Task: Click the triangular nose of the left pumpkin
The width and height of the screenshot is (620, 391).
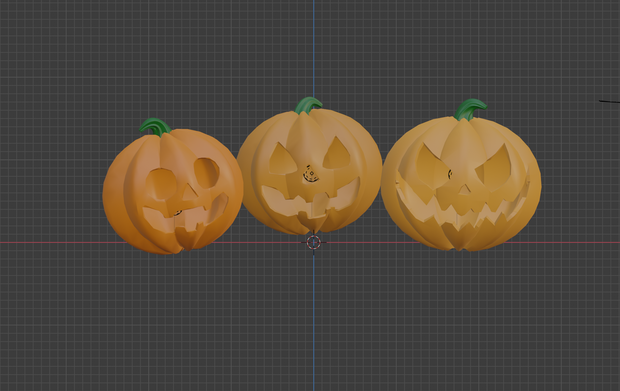Action: [x=191, y=192]
